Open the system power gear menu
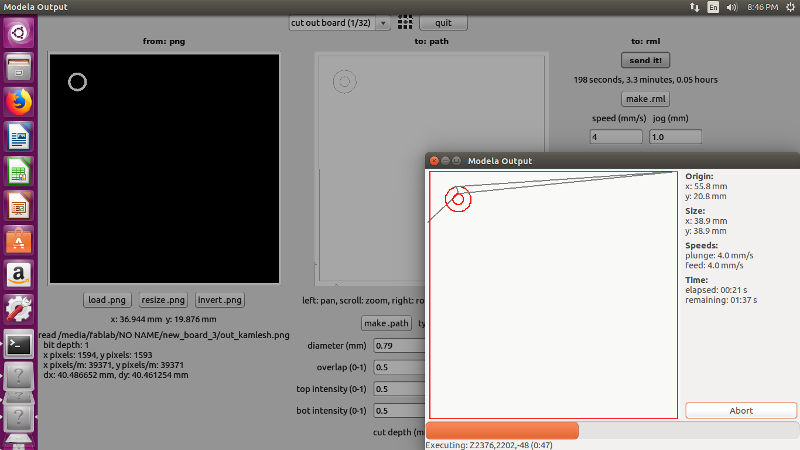Screen dimensions: 800x450 tap(790, 7)
